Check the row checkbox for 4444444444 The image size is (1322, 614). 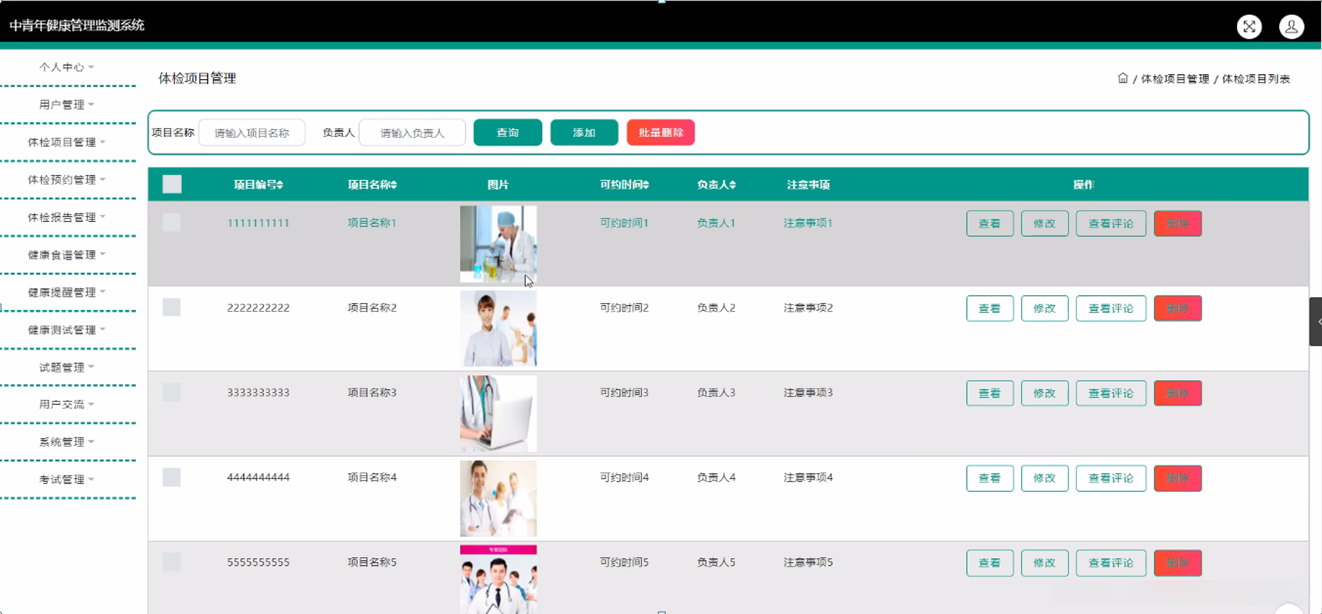[172, 477]
